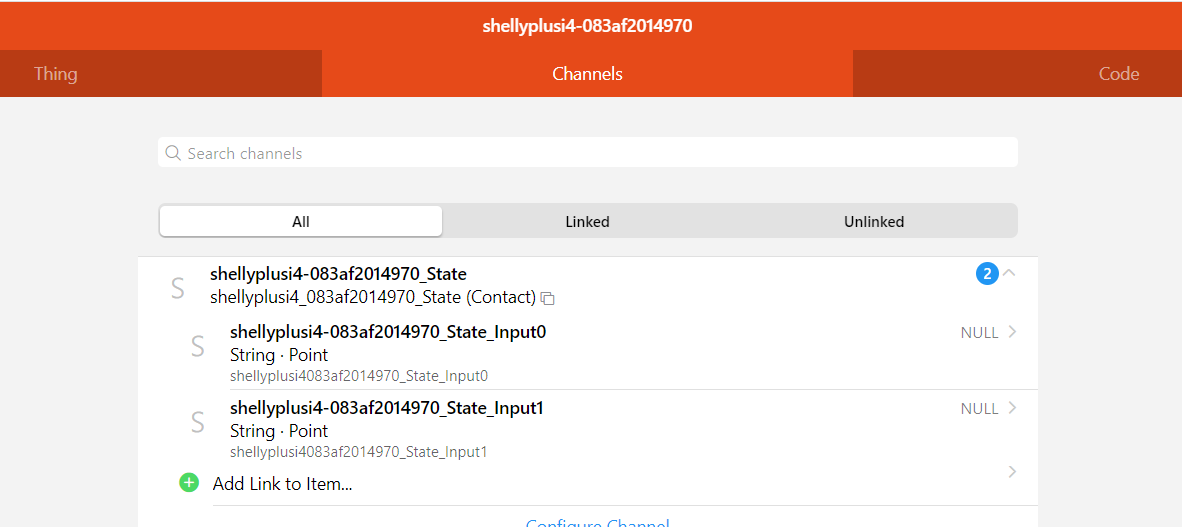Screen dimensions: 1182x527
Task: Click the State_Input0 item S icon
Action: 198,346
